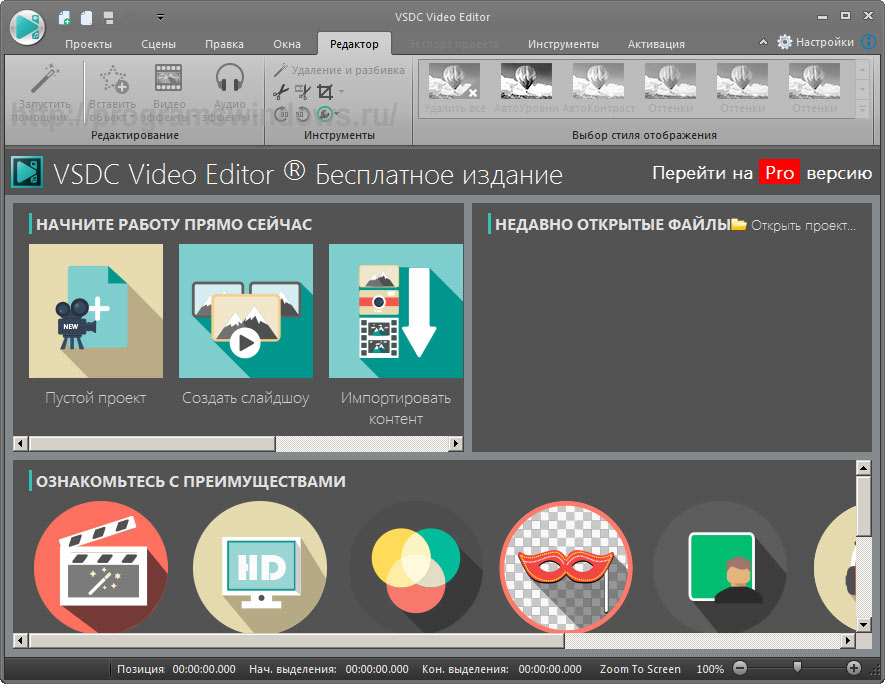Click the Нач. выделения time value
The width and height of the screenshot is (885, 684).
(x=377, y=669)
